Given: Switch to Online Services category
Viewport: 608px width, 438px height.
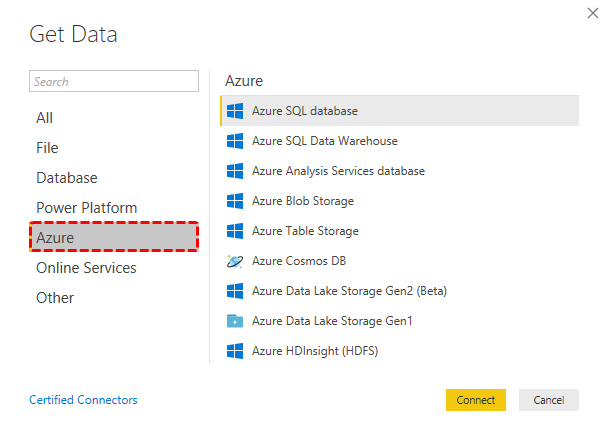Looking at the screenshot, I should coord(86,268).
